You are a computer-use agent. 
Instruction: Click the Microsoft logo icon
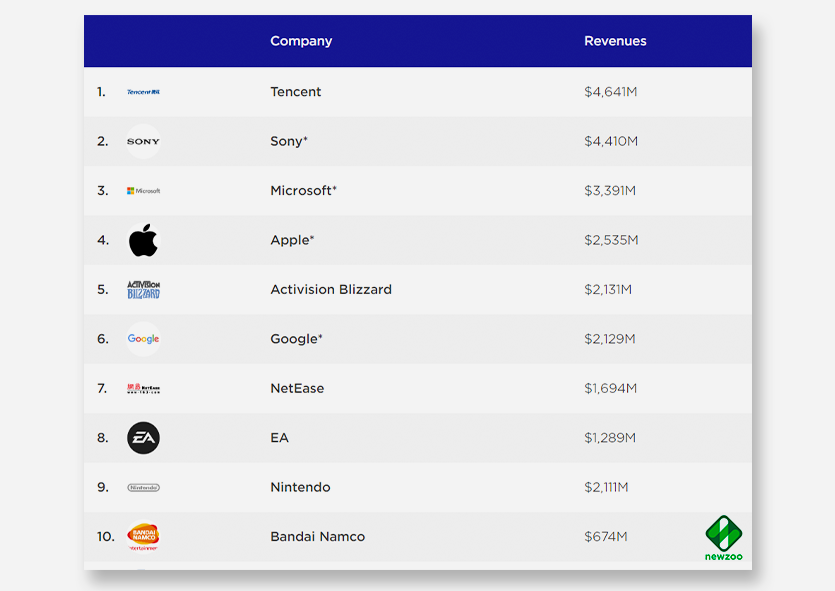point(143,191)
